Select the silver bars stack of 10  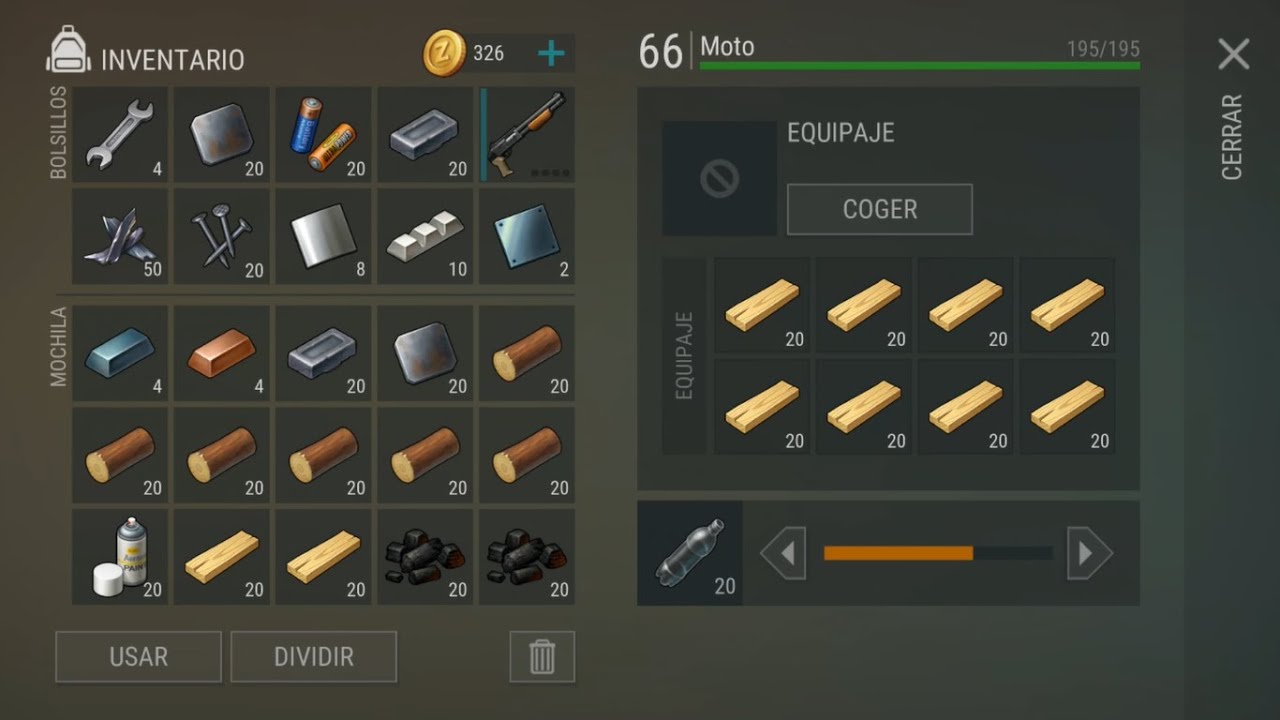click(425, 236)
